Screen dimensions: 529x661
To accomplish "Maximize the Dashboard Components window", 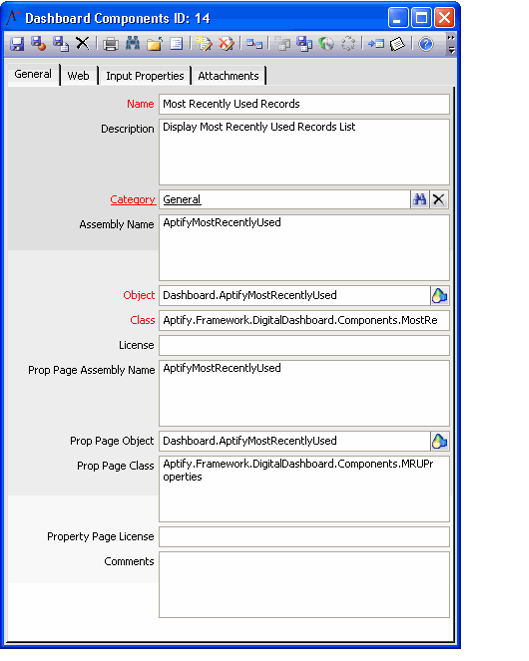I will (422, 18).
